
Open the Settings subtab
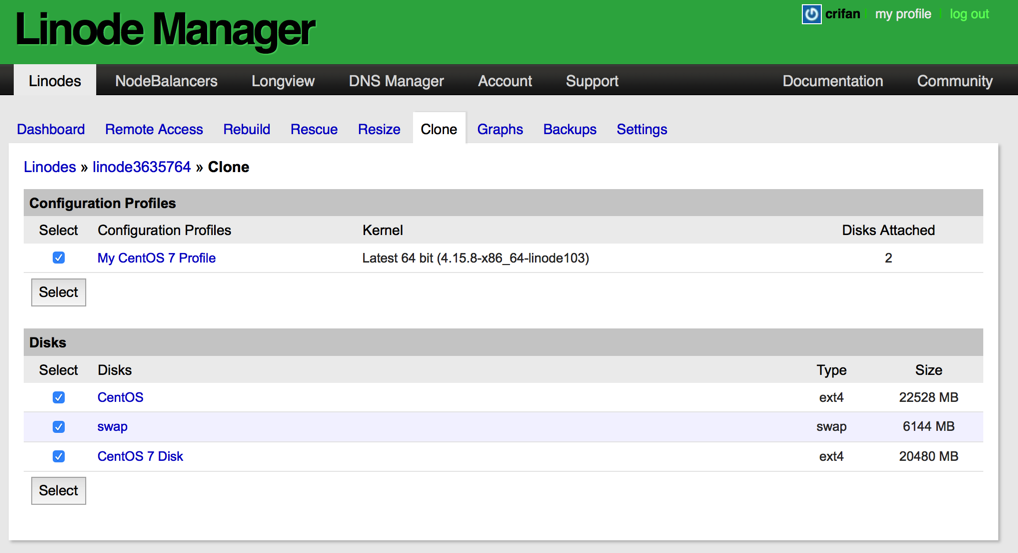tap(642, 129)
